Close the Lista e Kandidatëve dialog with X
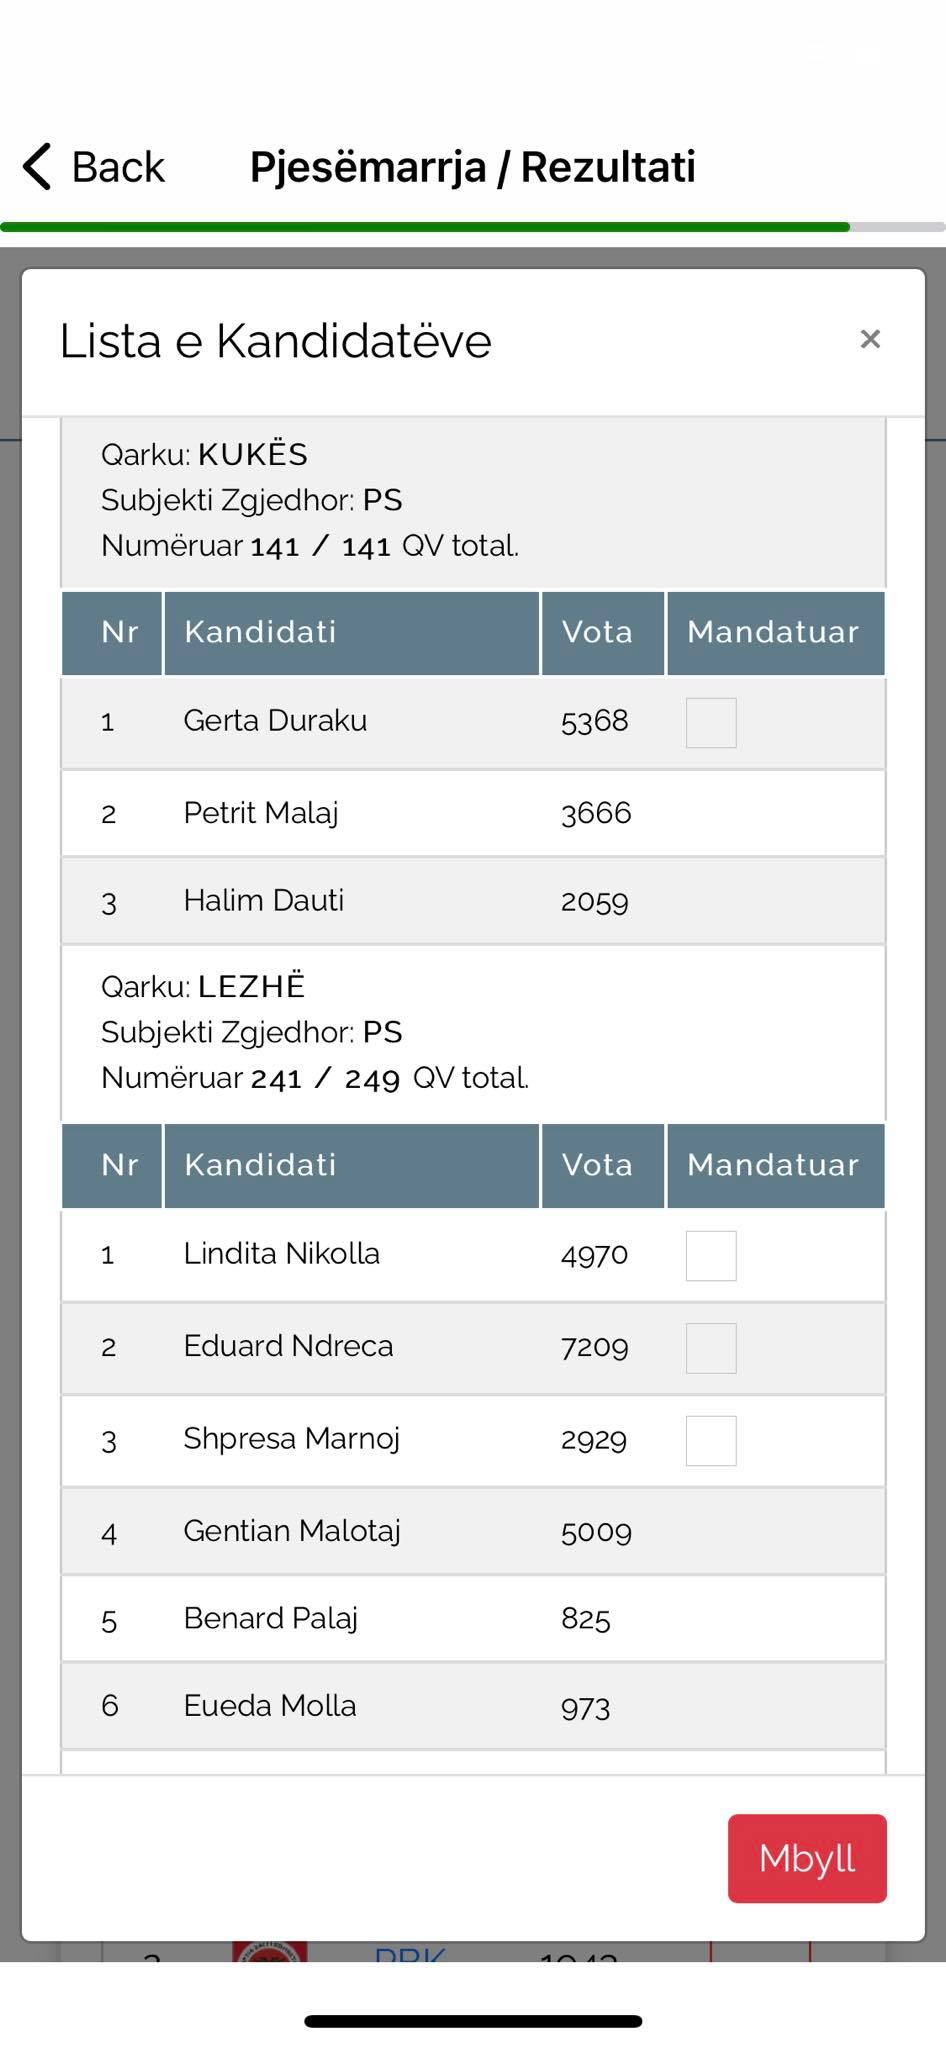Screen dimensions: 946x2048 tap(870, 339)
